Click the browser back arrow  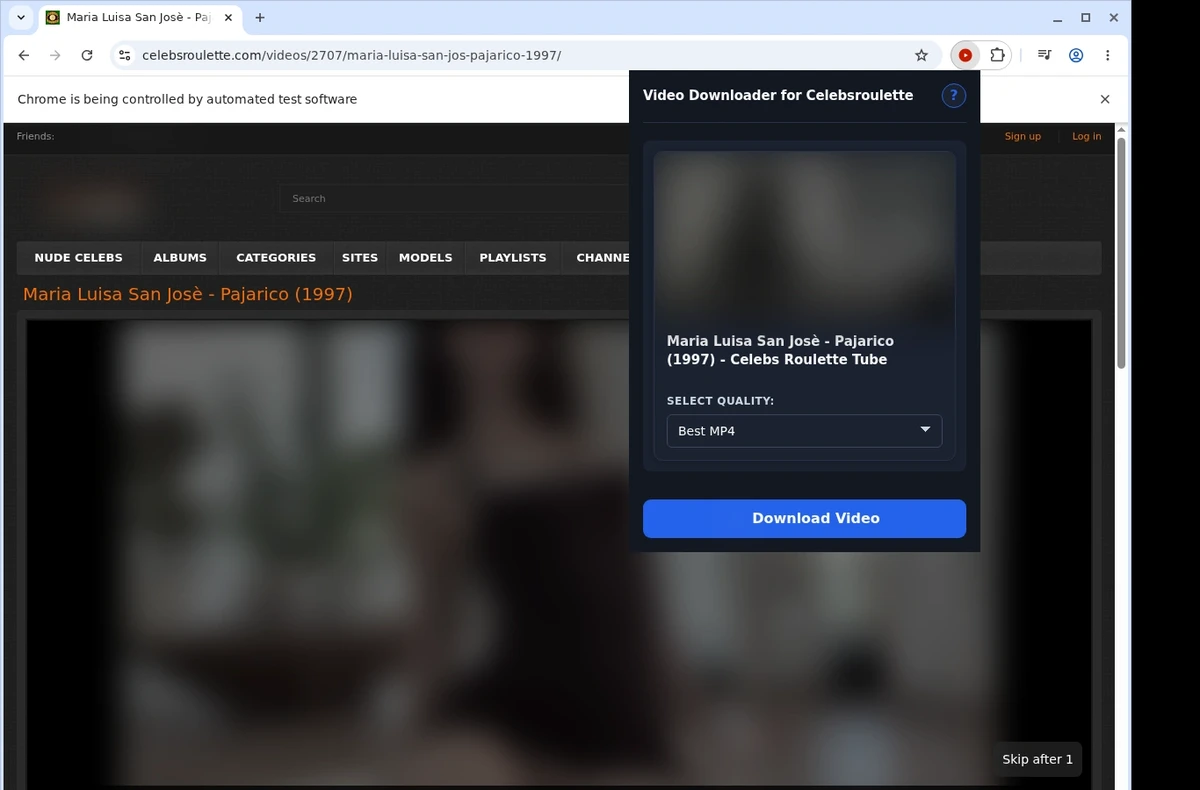[x=24, y=55]
